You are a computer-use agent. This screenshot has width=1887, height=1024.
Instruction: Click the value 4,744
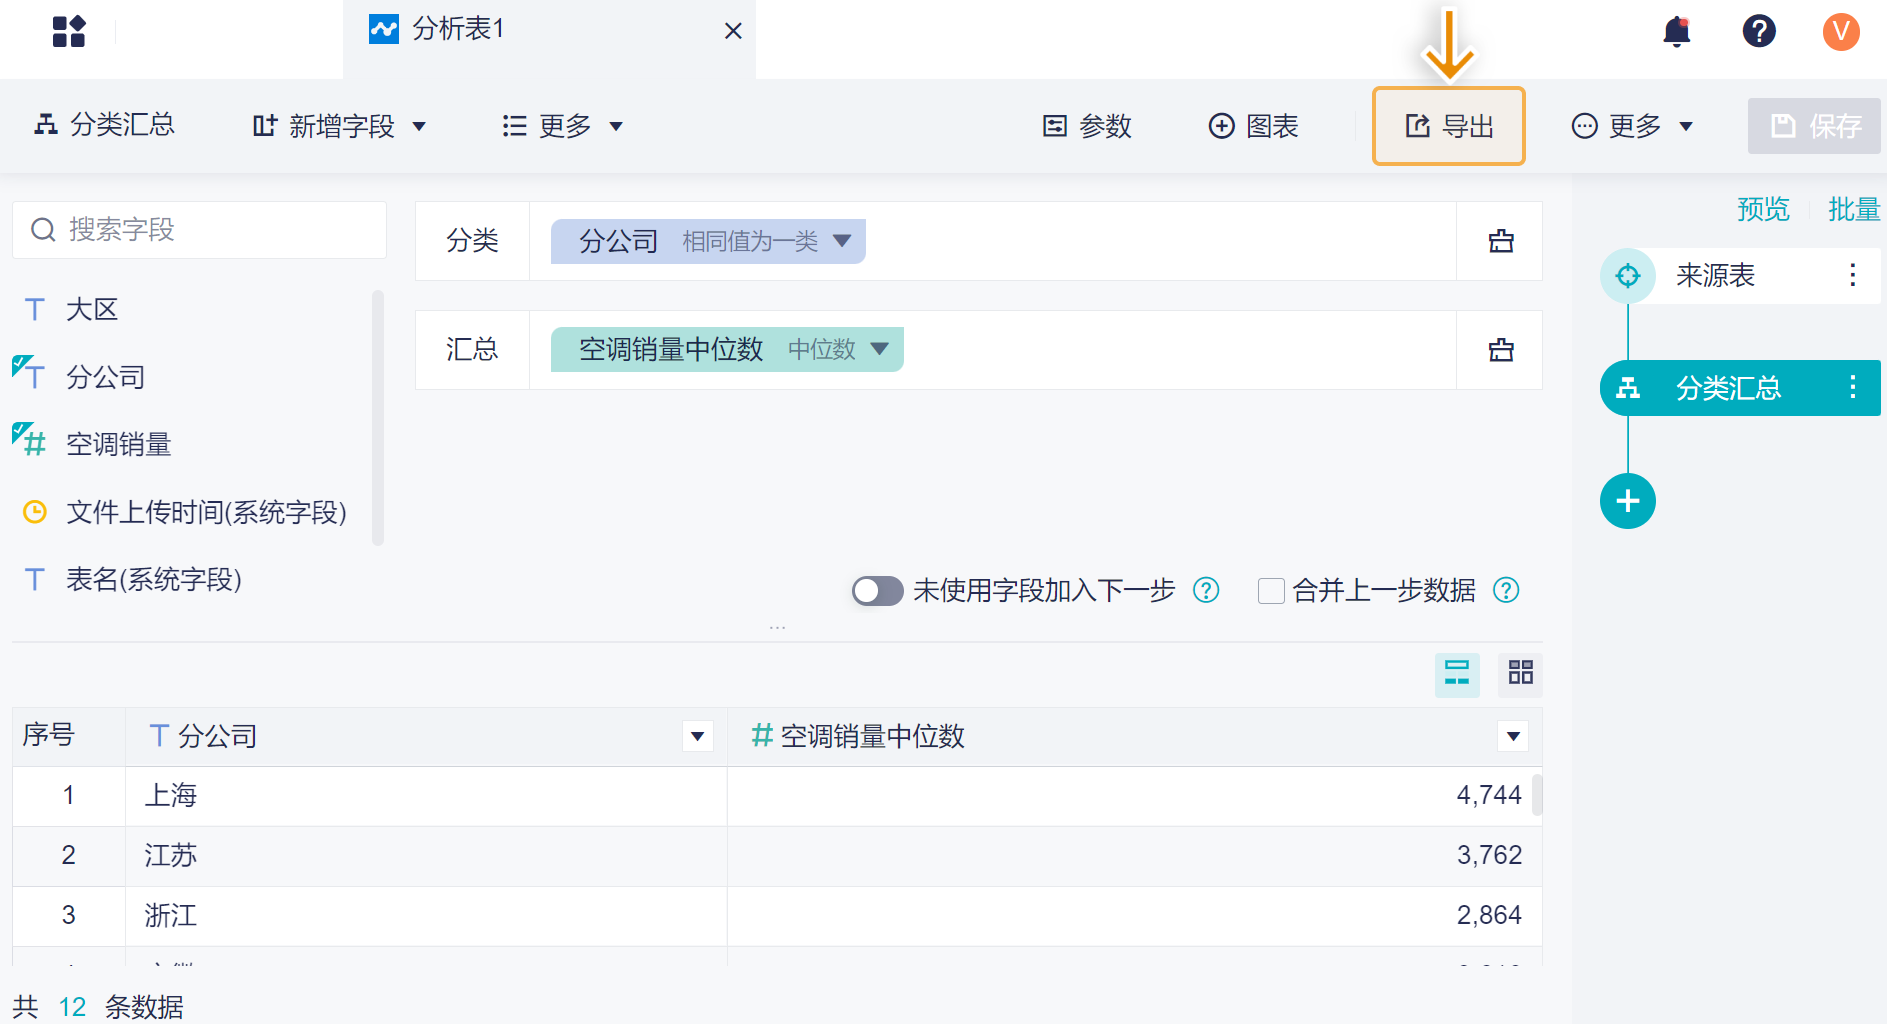pyautogui.click(x=1489, y=796)
